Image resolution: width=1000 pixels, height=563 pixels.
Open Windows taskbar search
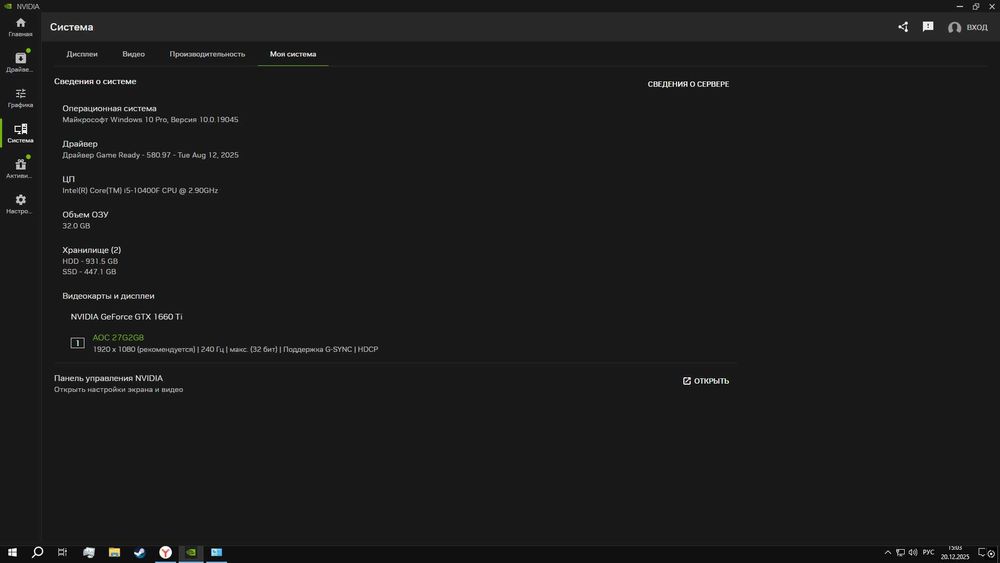(38, 552)
